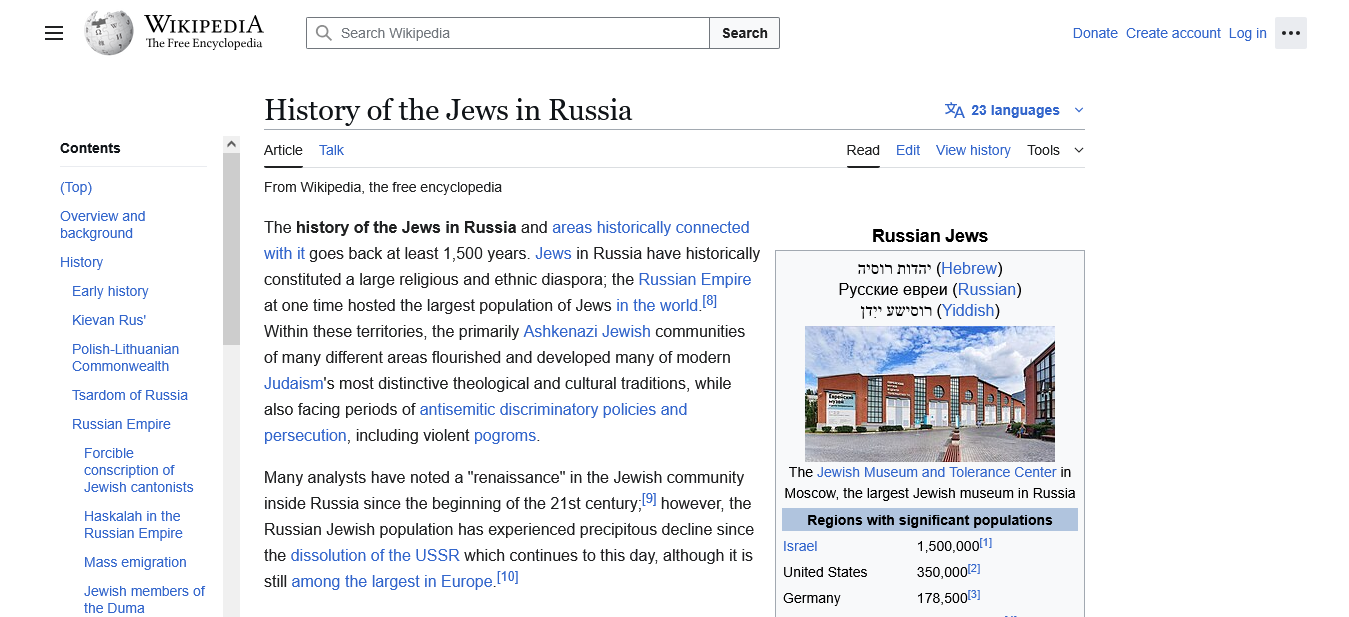Click reference [2] next to 350,000

pyautogui.click(x=974, y=568)
